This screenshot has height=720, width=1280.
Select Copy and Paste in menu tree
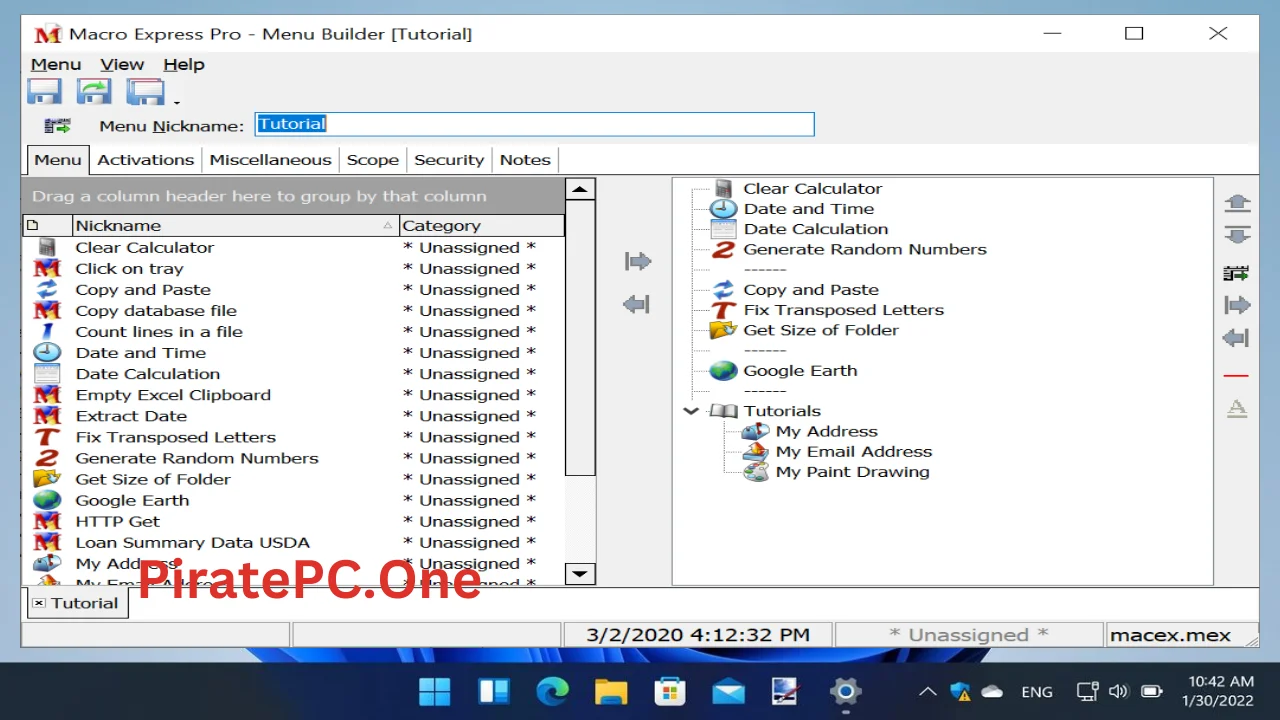810,290
